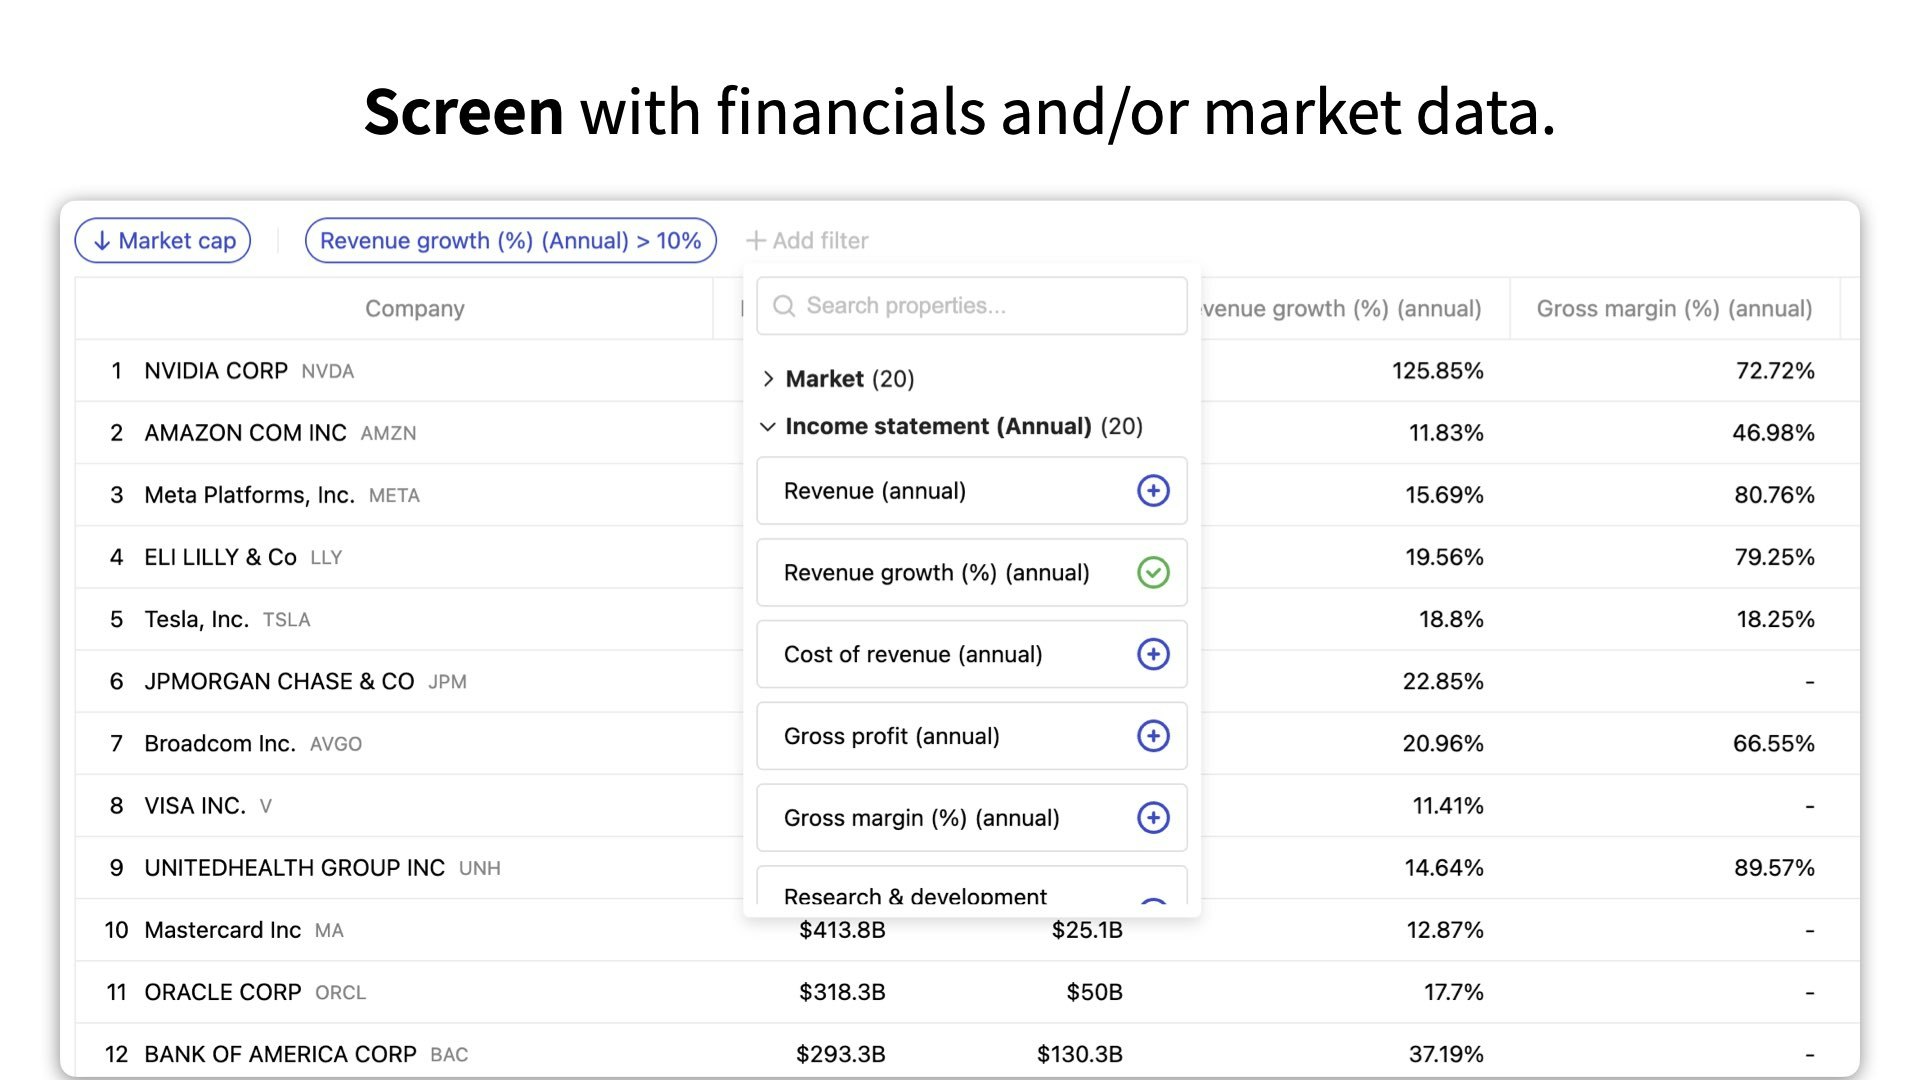The image size is (1920, 1080).
Task: Select Research & development property row
Action: tap(972, 886)
